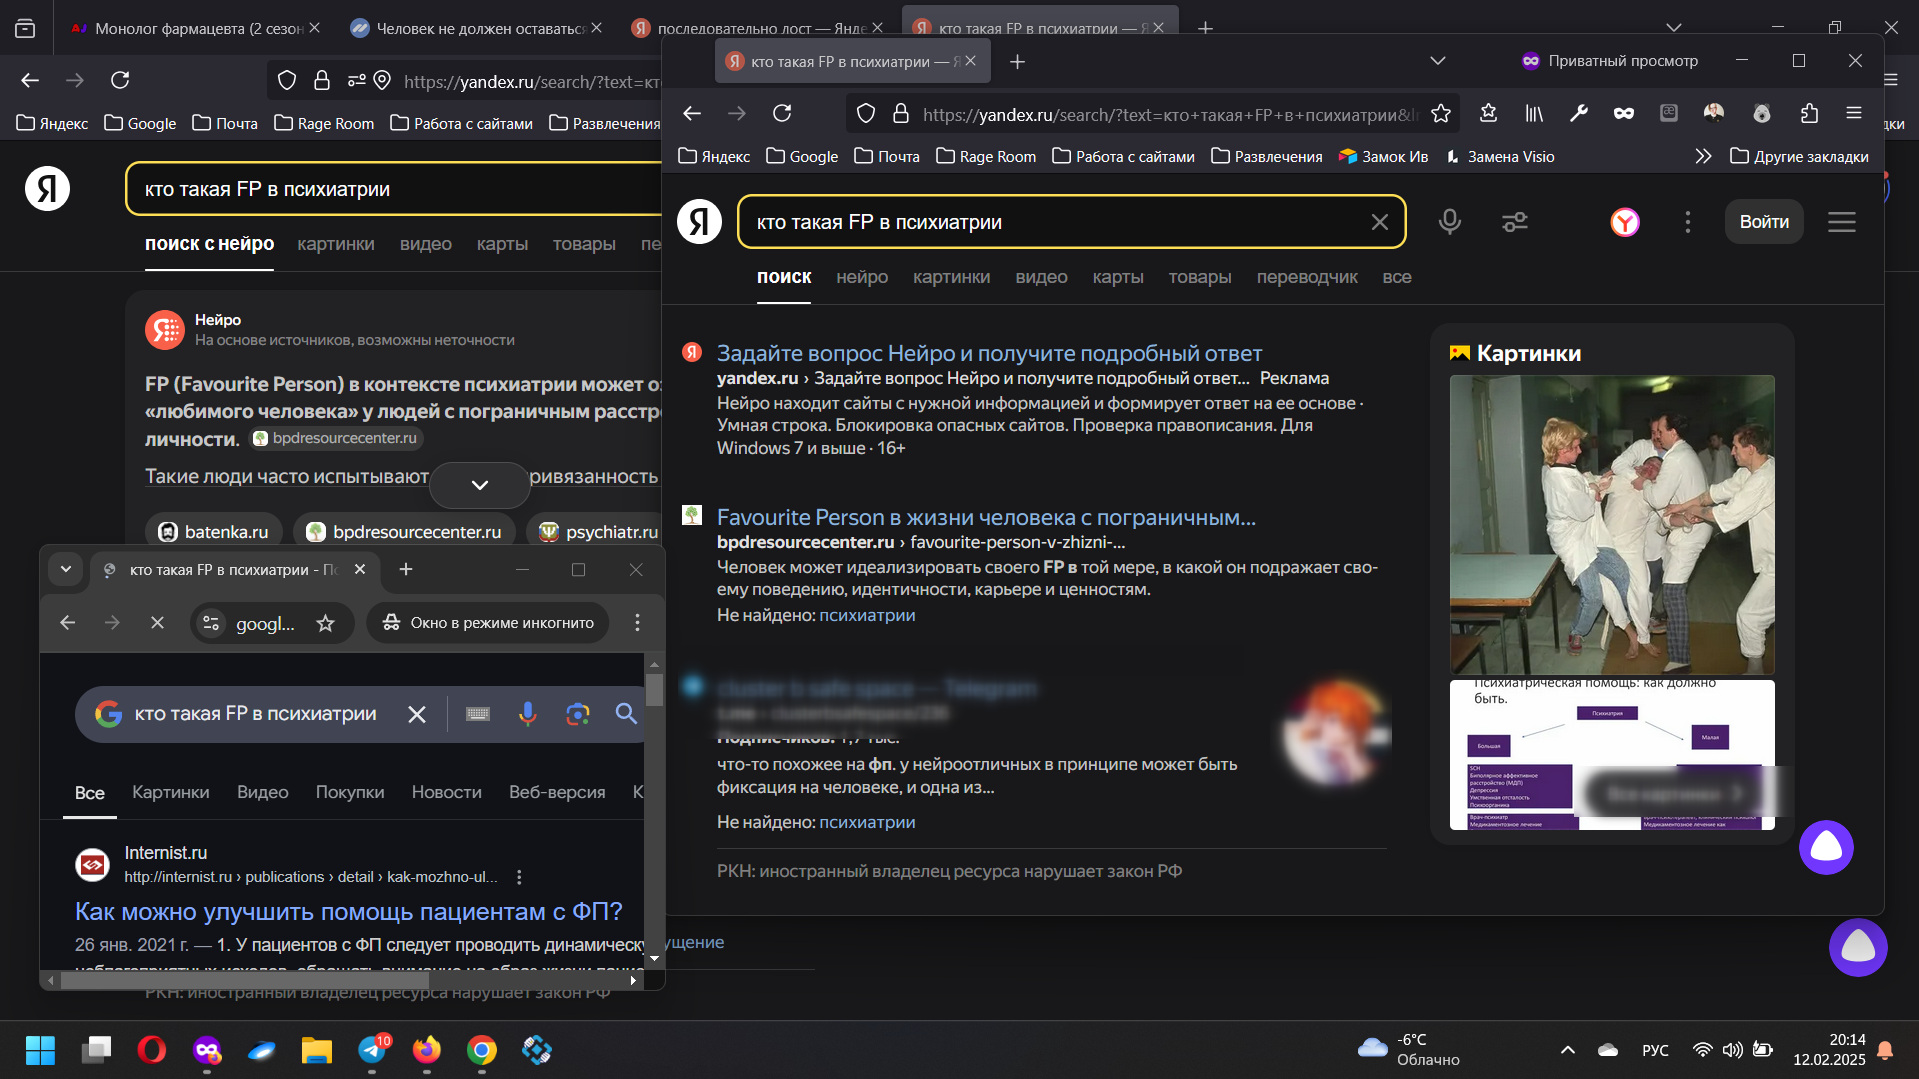The height and width of the screenshot is (1079, 1919).
Task: Click the vertical scrollbar in Chrome incognito window
Action: coord(654,690)
